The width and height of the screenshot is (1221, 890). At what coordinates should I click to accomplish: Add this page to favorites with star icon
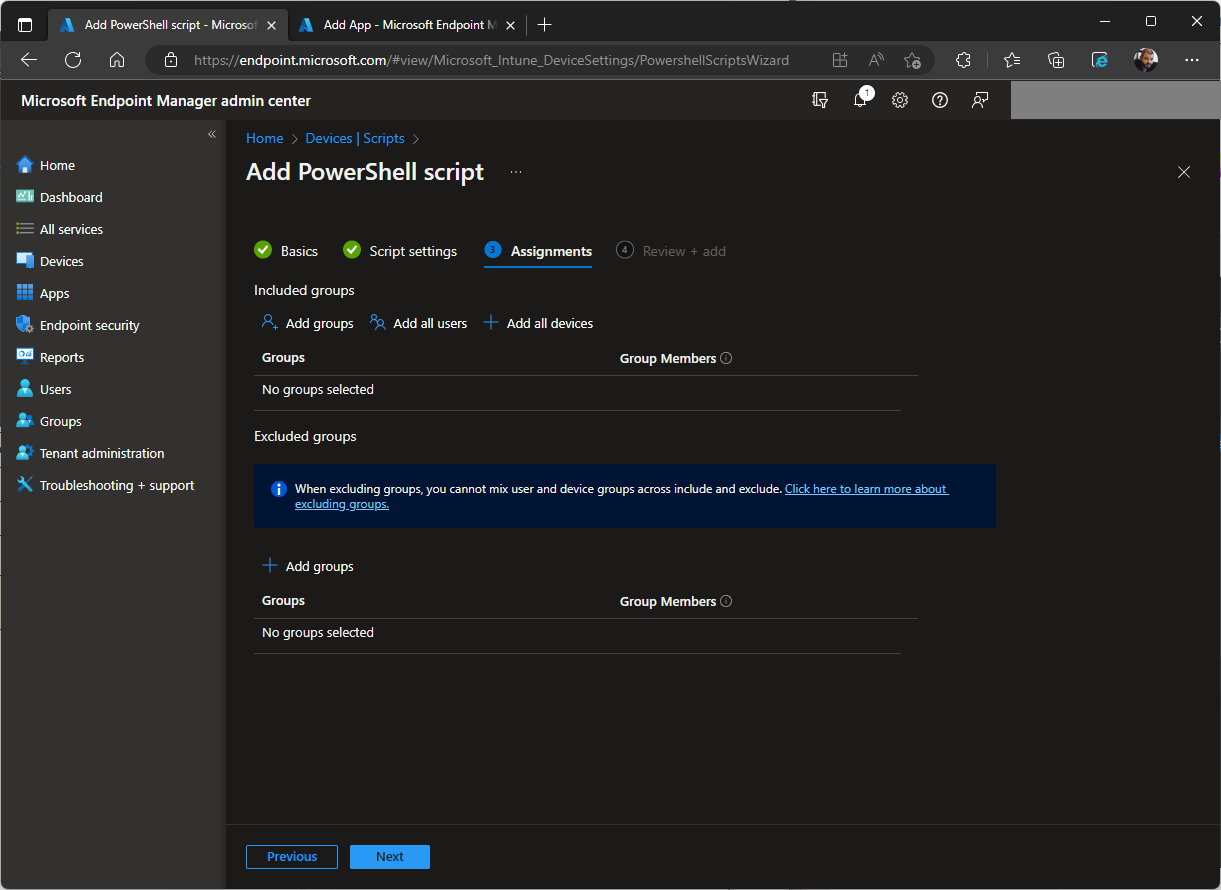click(912, 60)
